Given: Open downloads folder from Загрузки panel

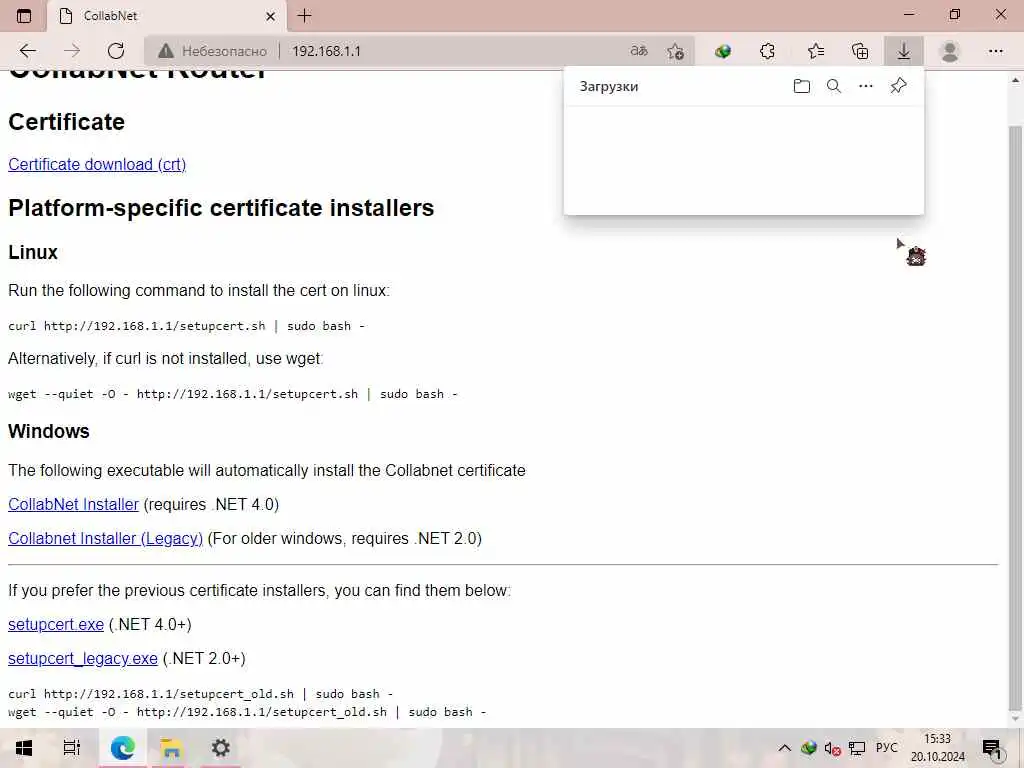Looking at the screenshot, I should (x=801, y=86).
